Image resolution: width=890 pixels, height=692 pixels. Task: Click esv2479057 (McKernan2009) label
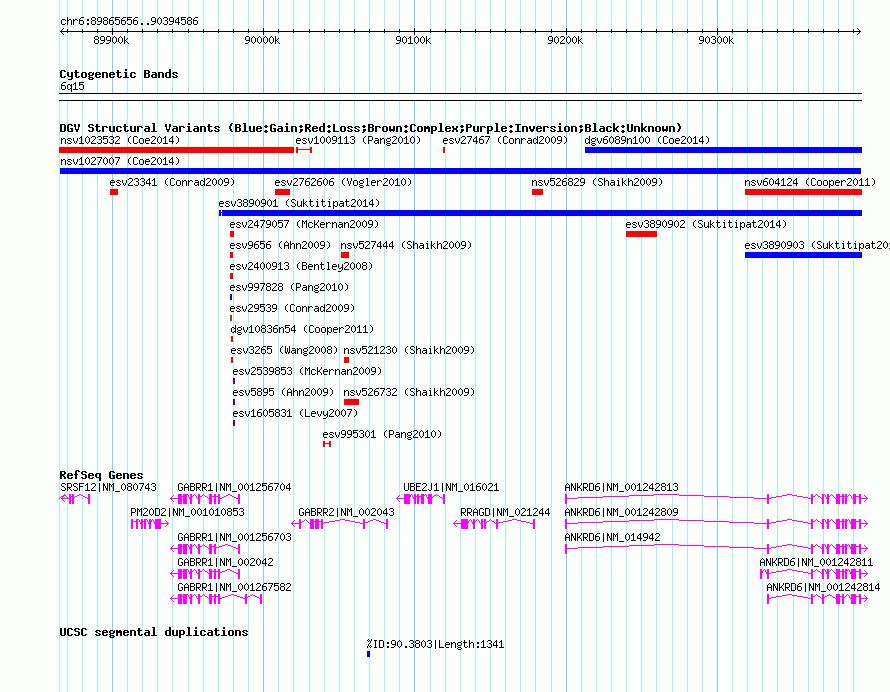[304, 224]
